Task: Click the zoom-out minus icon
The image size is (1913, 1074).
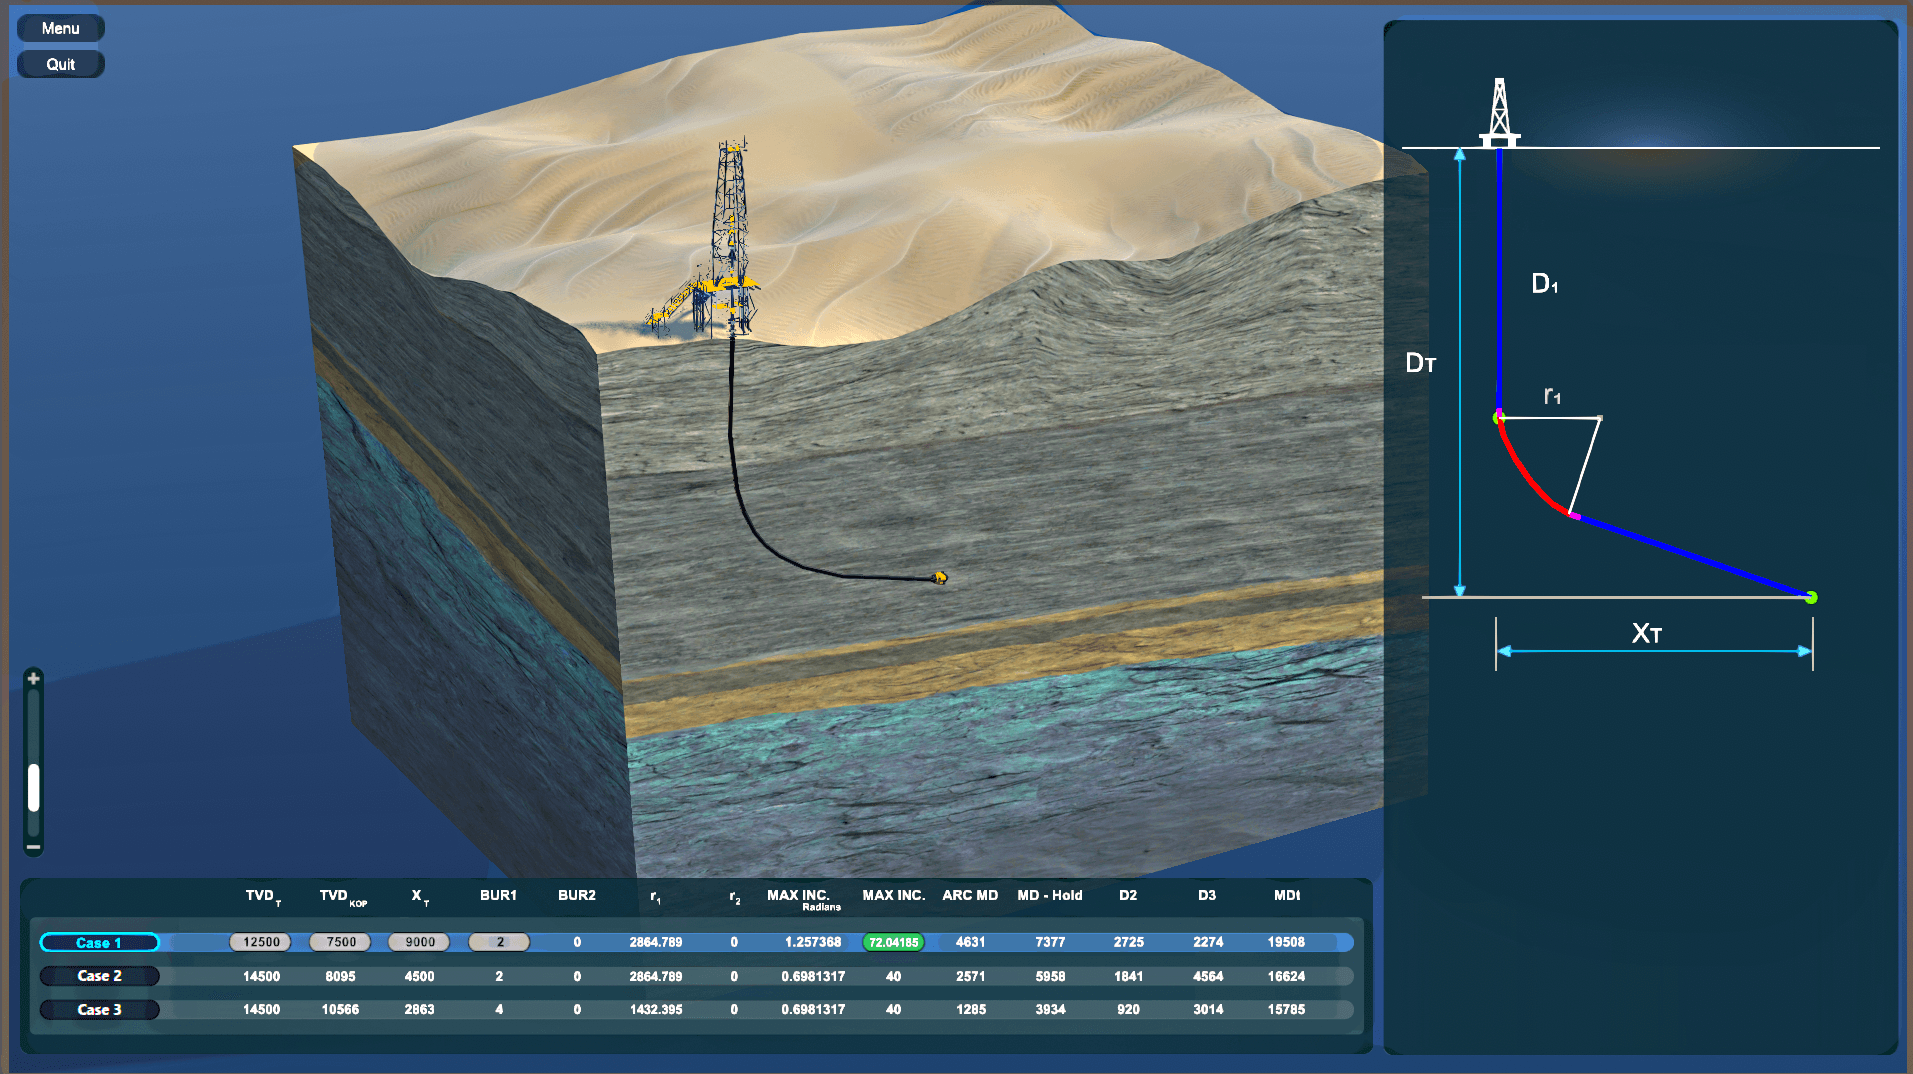Action: [x=33, y=847]
